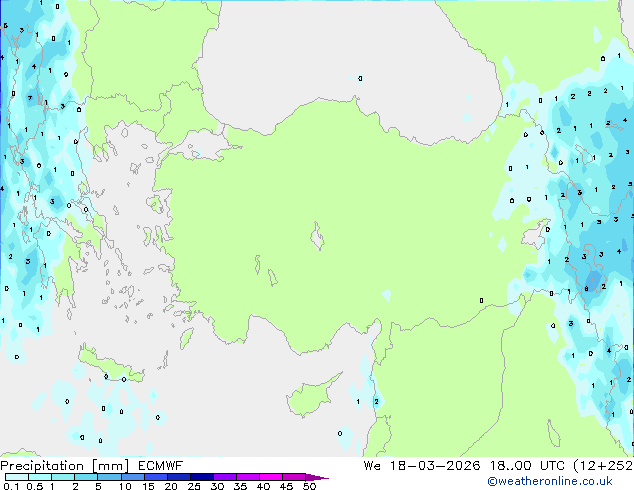Click the '18:00 UTC' time text
The width and height of the screenshot is (634, 490).
click(x=527, y=466)
